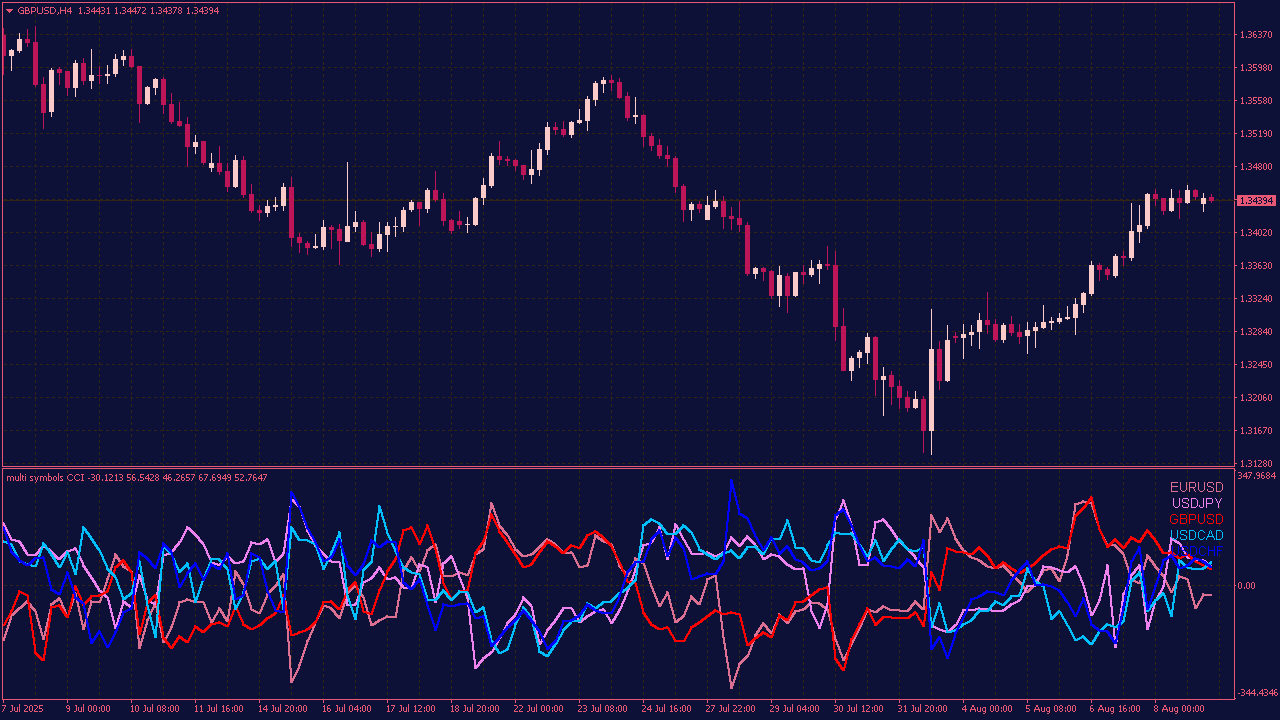Click the 7 Jul 2025 date label
Image resolution: width=1280 pixels, height=720 pixels.
(x=25, y=709)
